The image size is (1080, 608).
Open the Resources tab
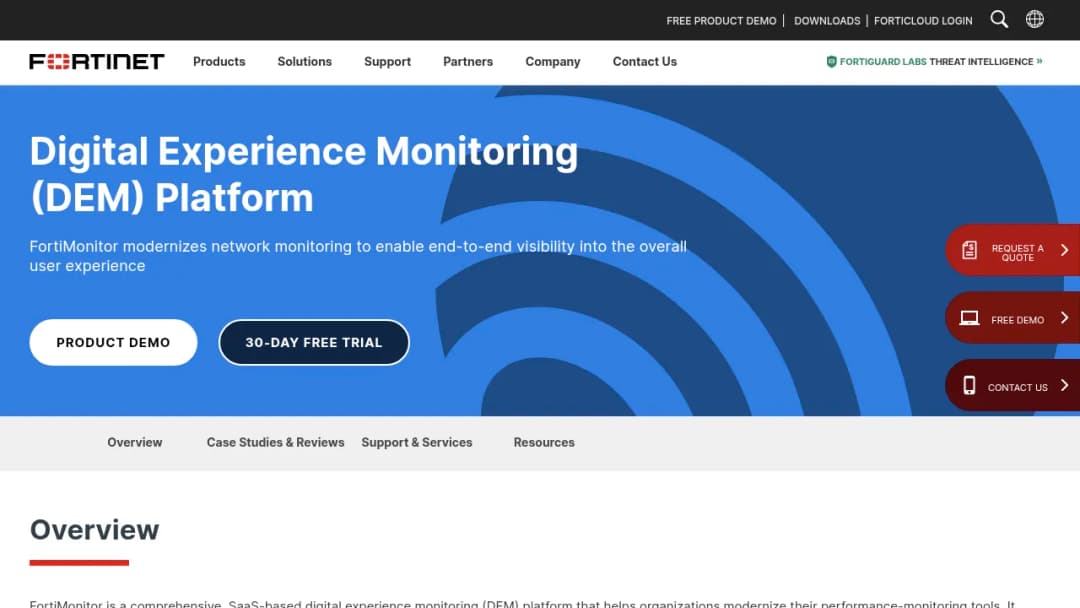point(544,442)
